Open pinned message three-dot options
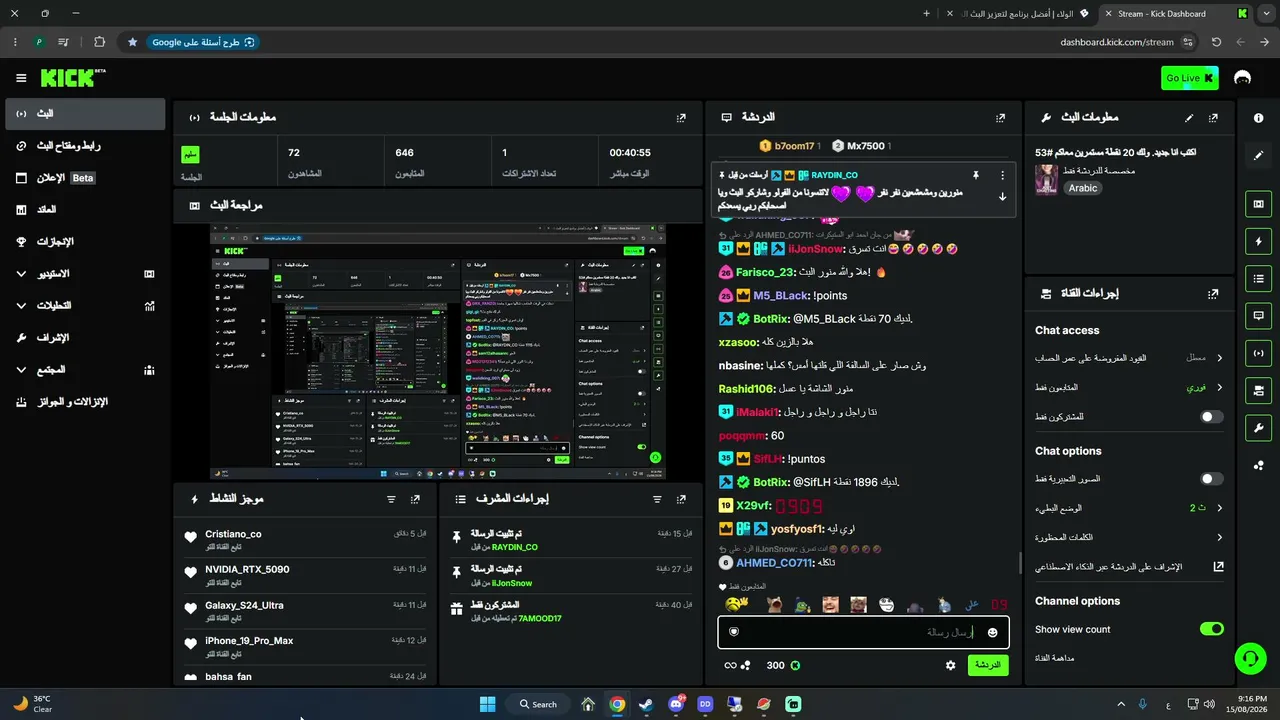This screenshot has width=1280, height=720. coord(1002,175)
